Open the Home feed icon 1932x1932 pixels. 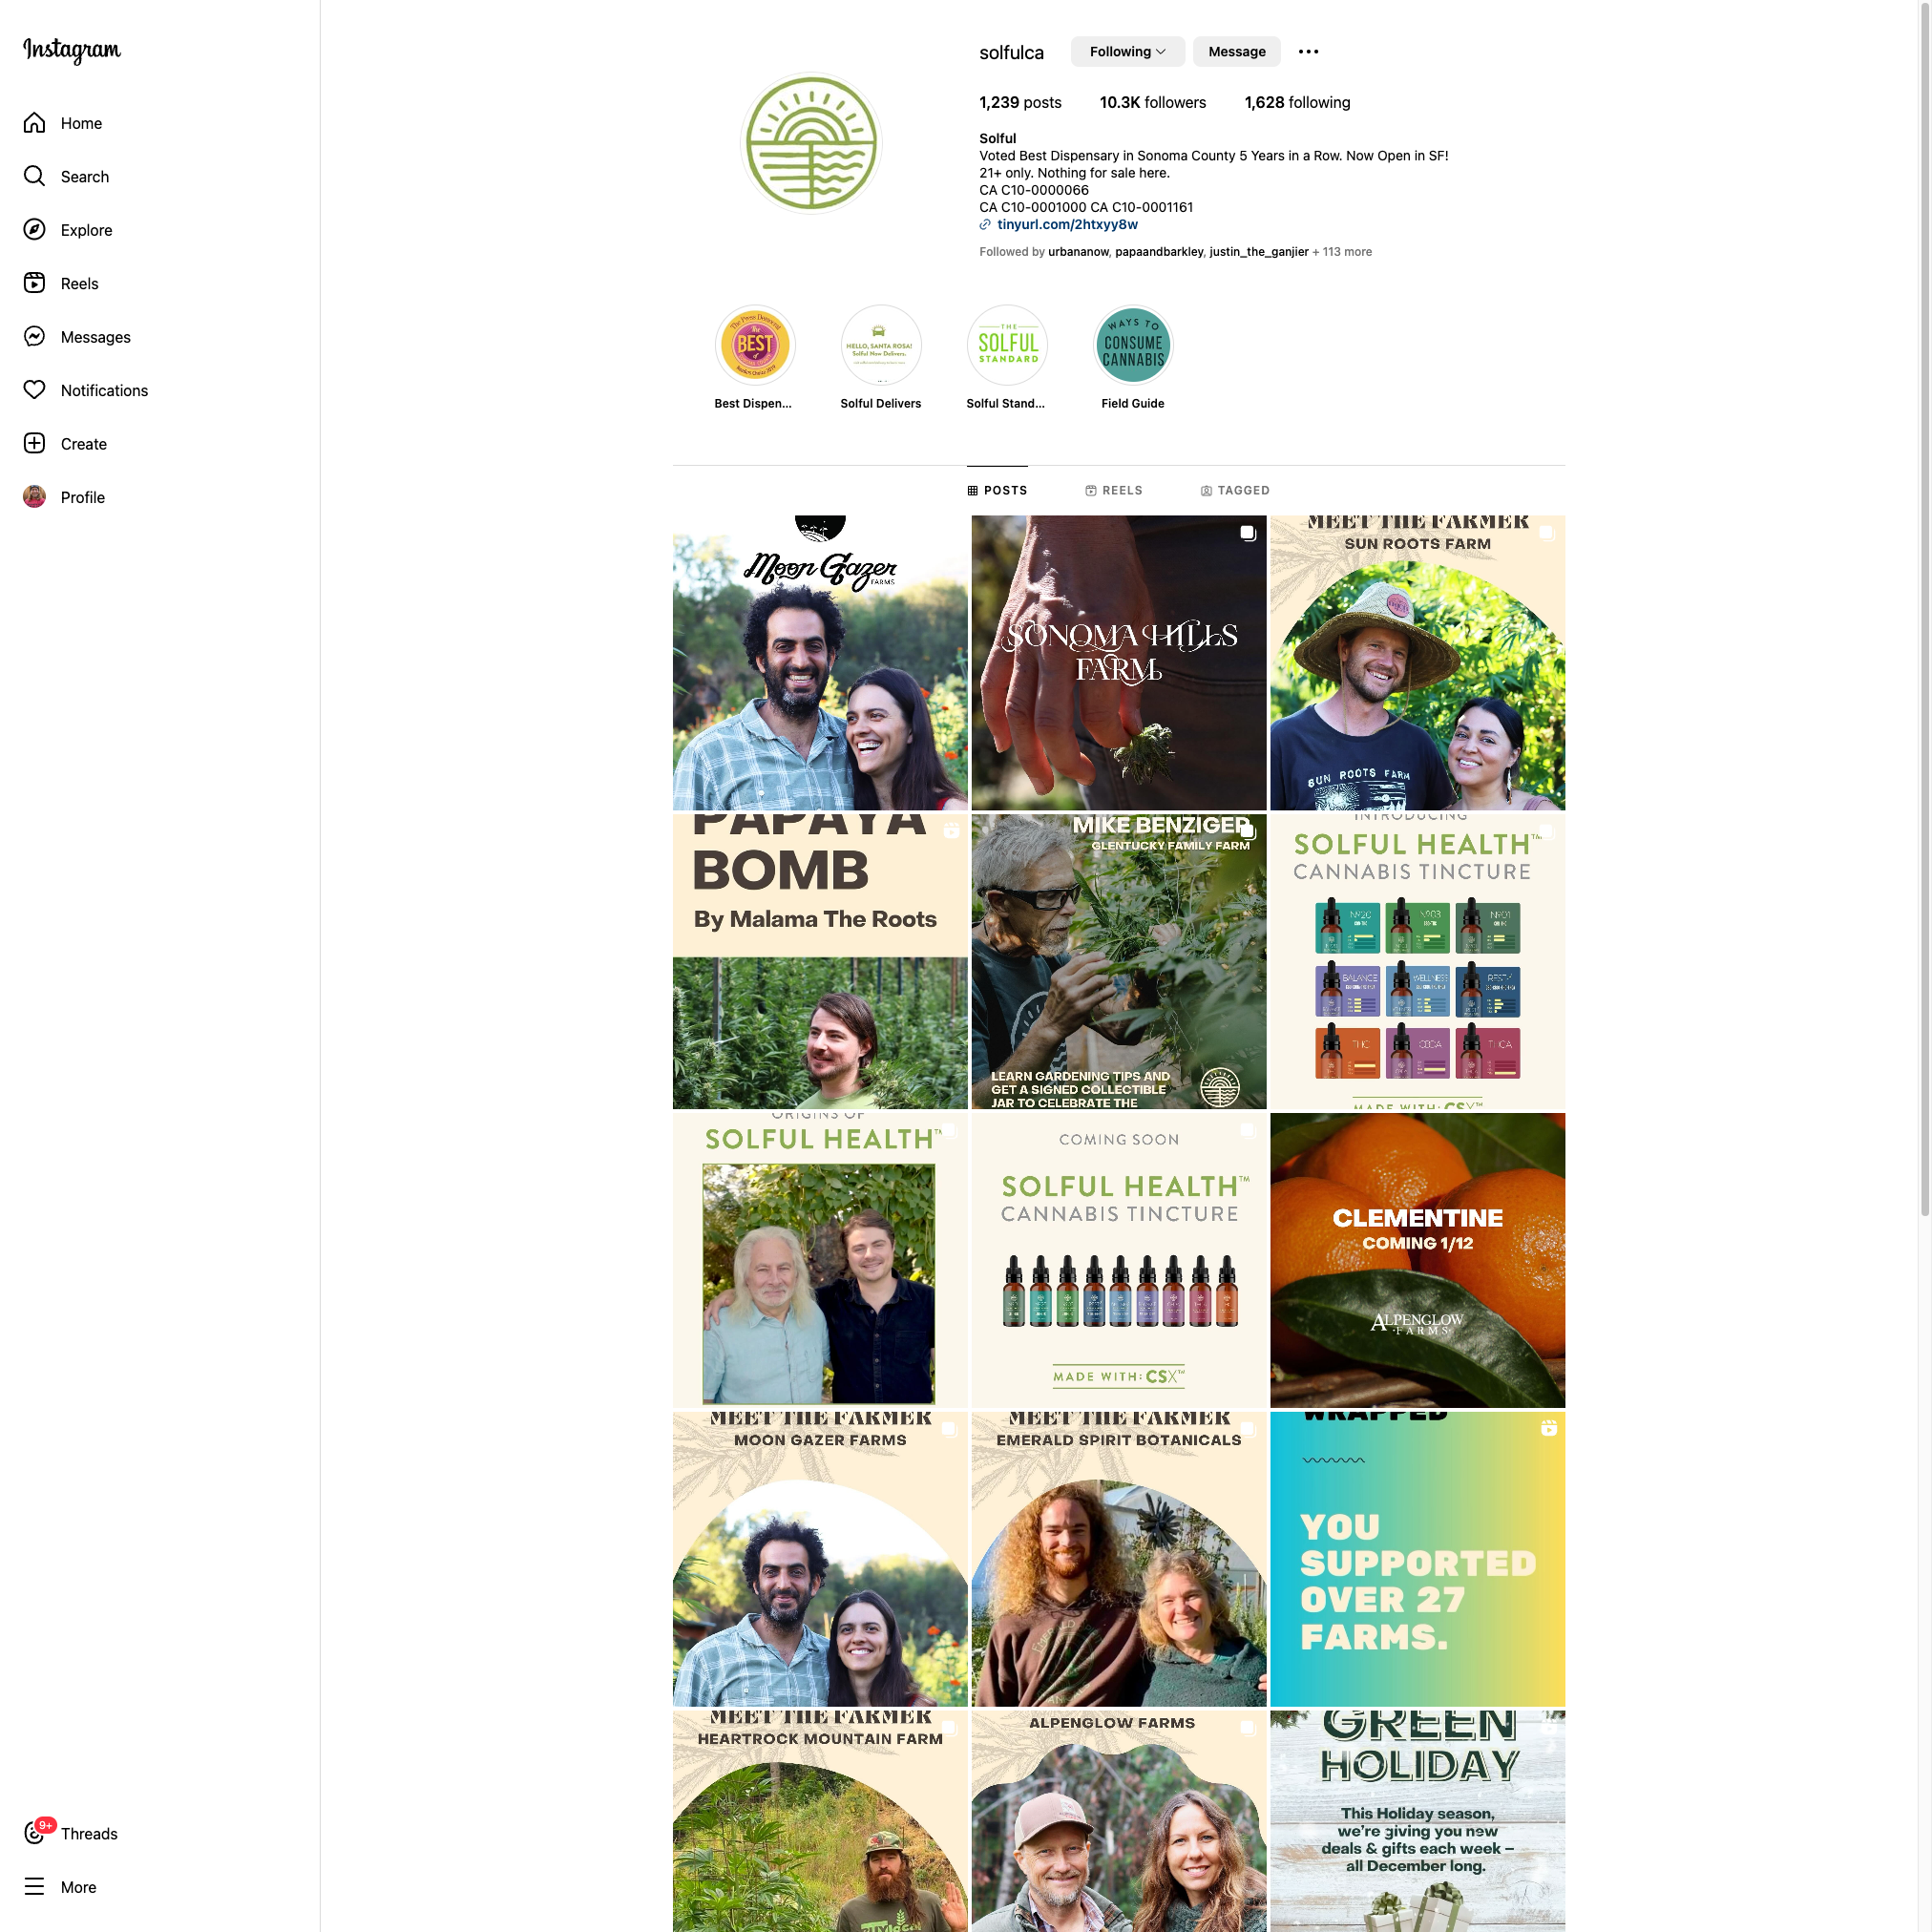point(35,123)
